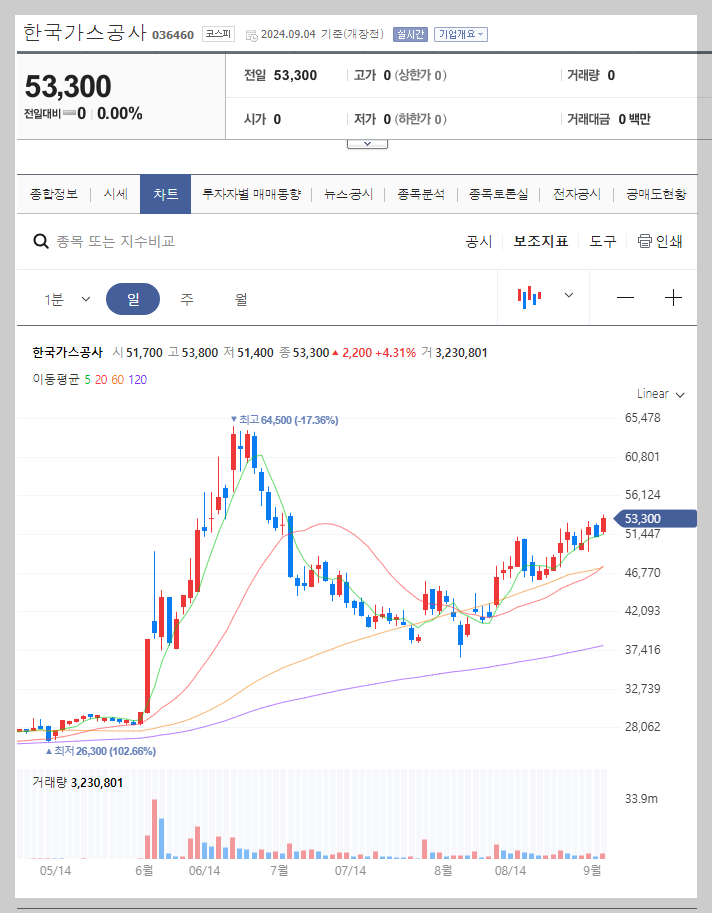Switch chart period to 주 (weekly)
The width and height of the screenshot is (712, 913).
(186, 298)
